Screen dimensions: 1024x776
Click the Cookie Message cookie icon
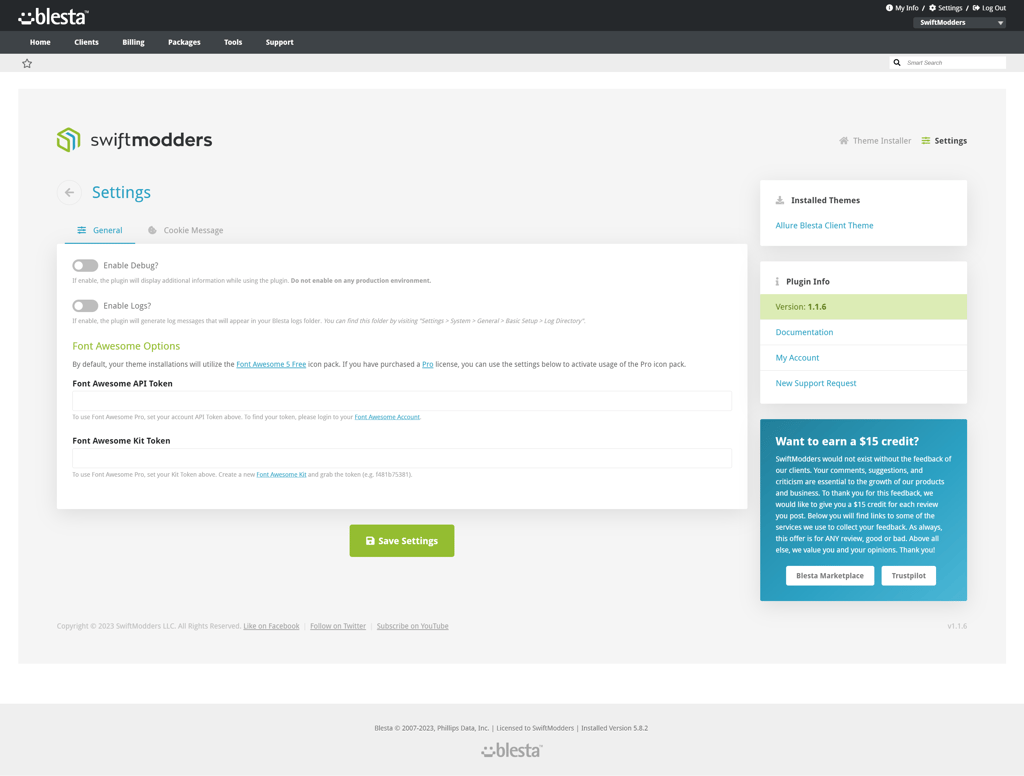(x=152, y=230)
